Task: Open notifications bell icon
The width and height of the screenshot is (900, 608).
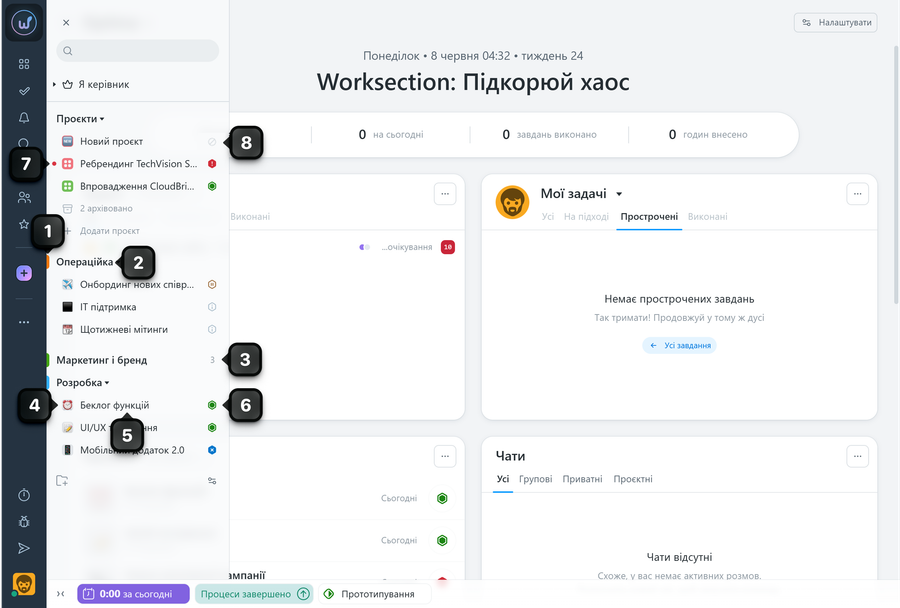Action: click(24, 118)
